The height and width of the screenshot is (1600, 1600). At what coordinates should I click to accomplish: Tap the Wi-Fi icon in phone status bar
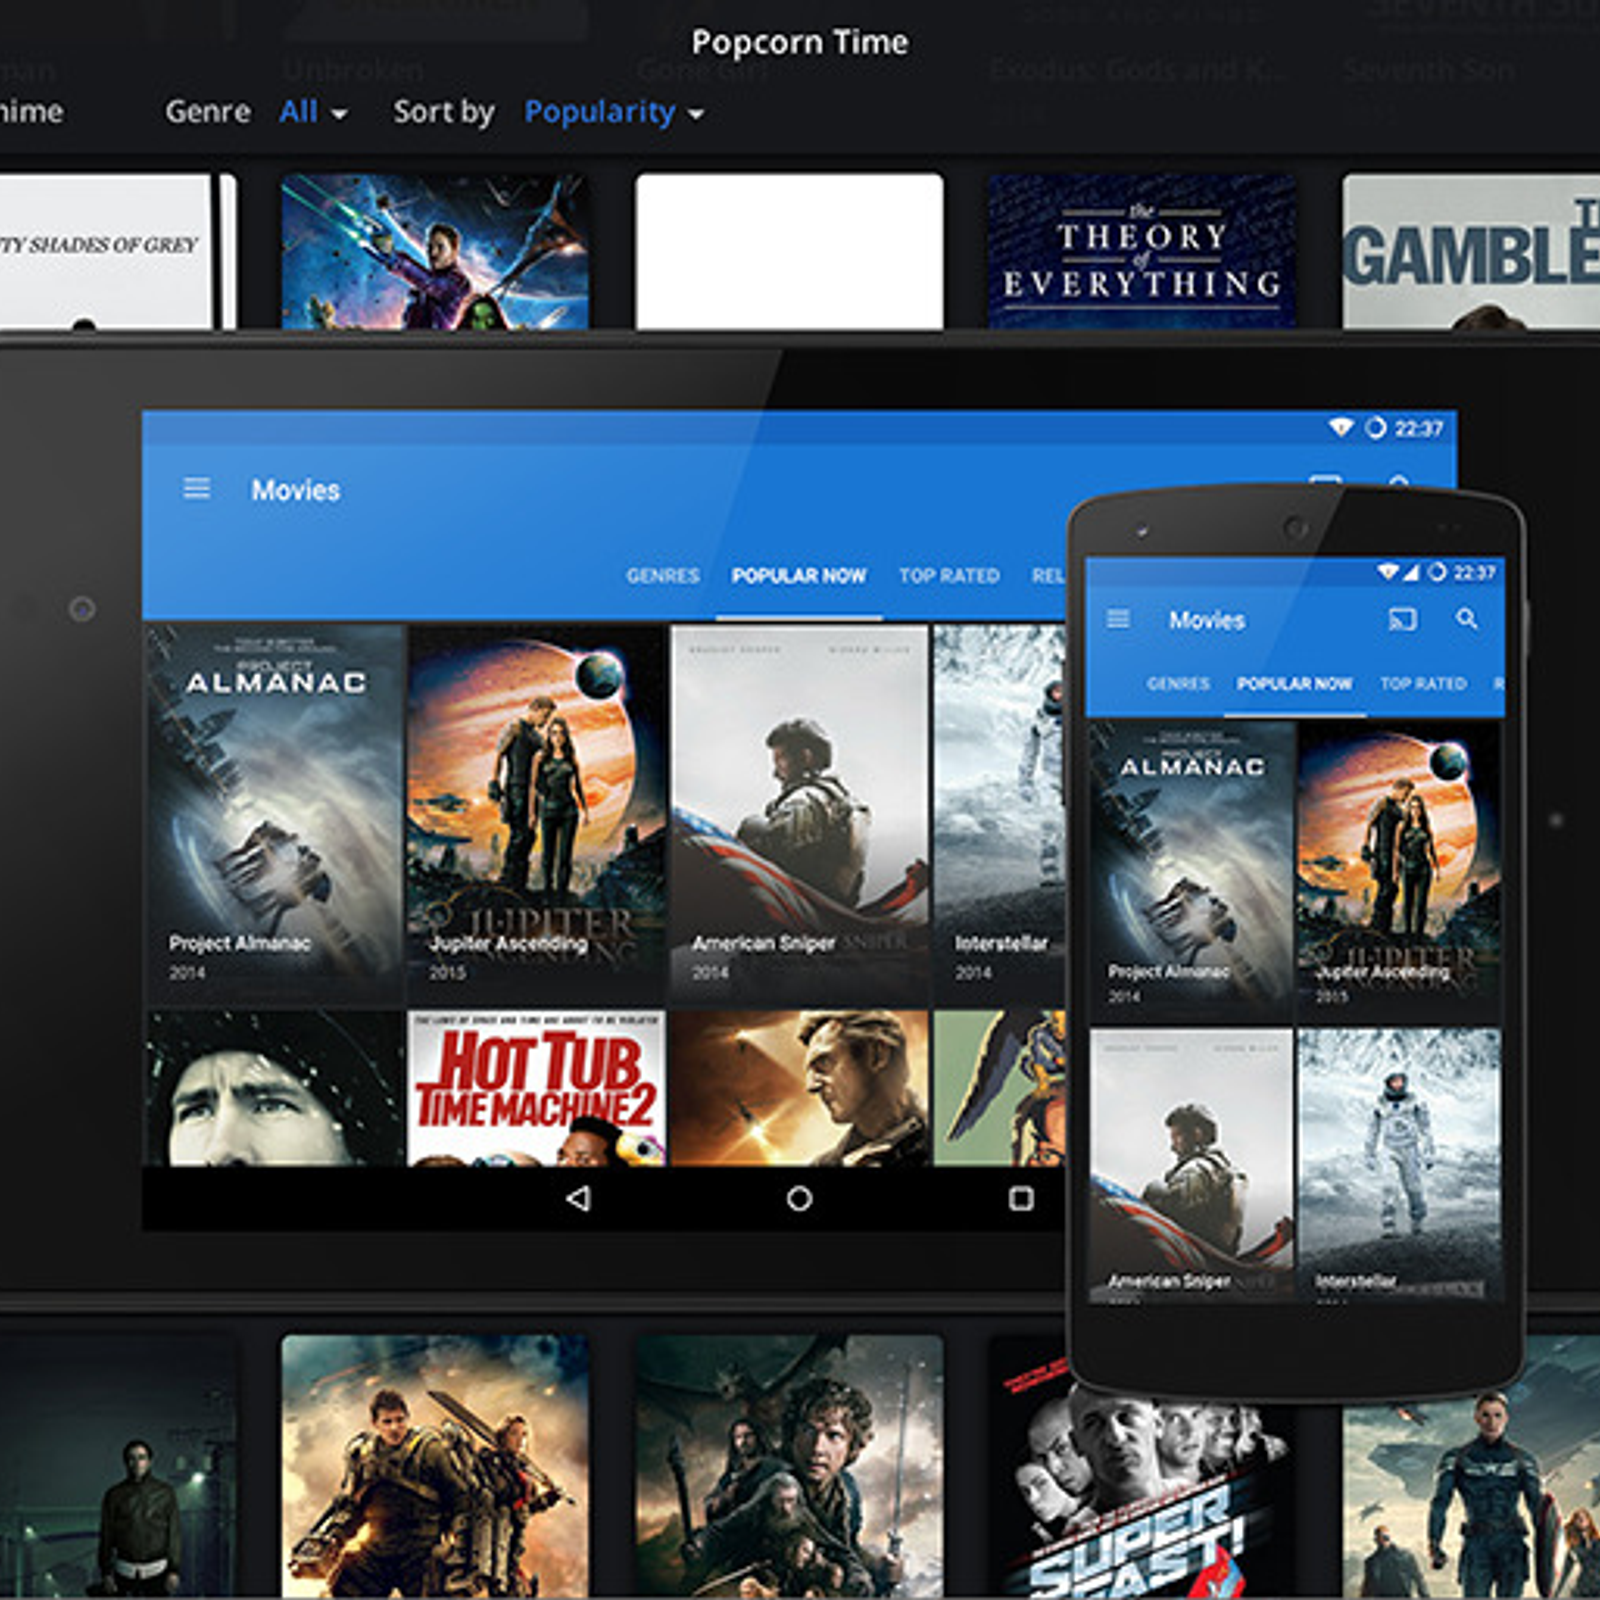pyautogui.click(x=1388, y=572)
